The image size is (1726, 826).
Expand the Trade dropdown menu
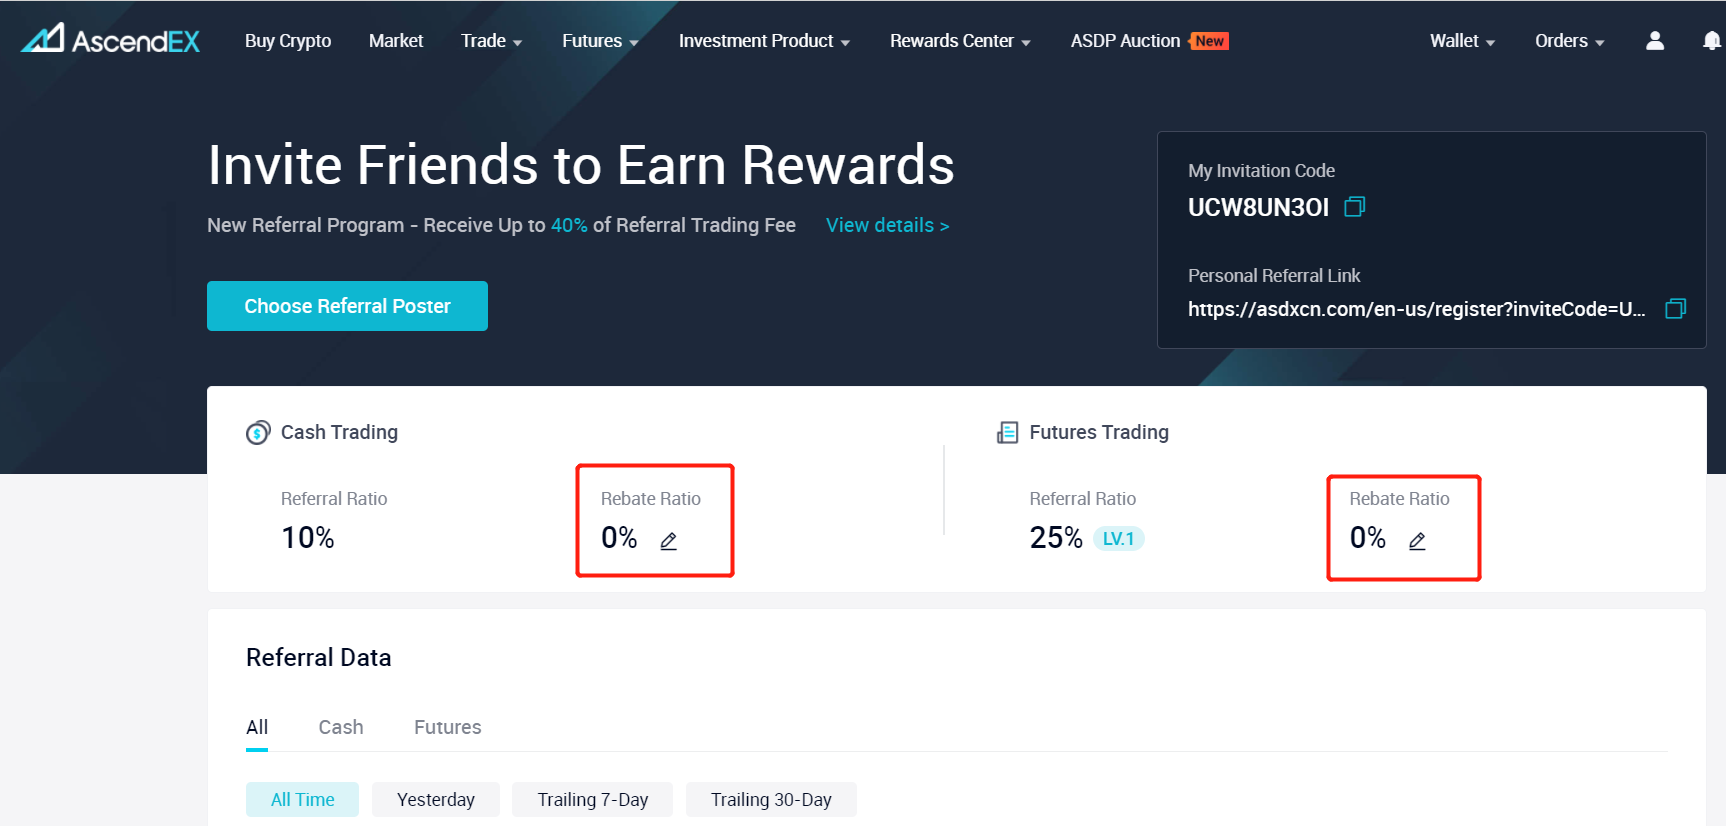tap(491, 41)
